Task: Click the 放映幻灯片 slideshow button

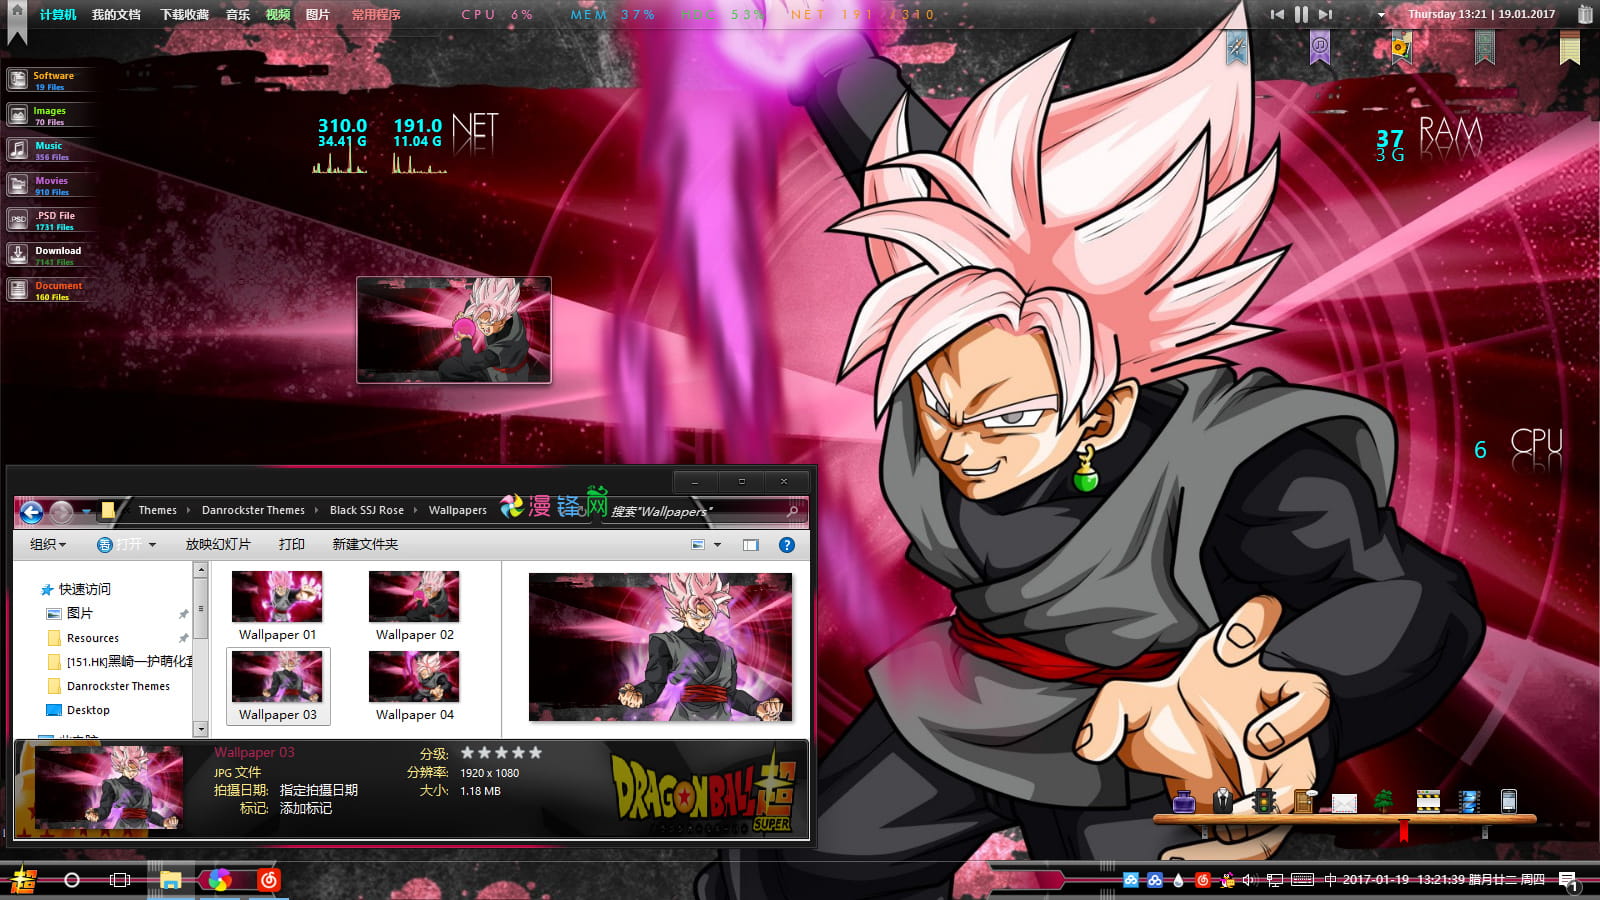Action: pyautogui.click(x=217, y=545)
